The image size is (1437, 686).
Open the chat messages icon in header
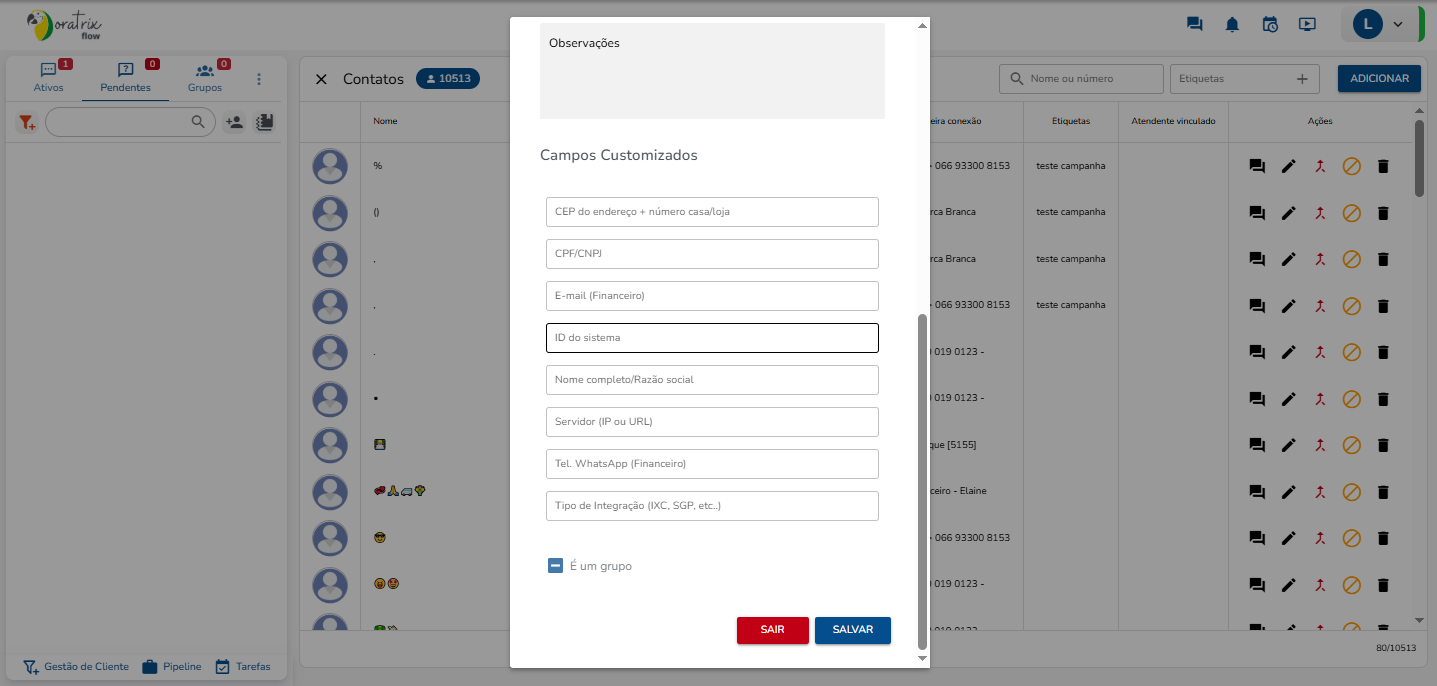click(x=1194, y=25)
